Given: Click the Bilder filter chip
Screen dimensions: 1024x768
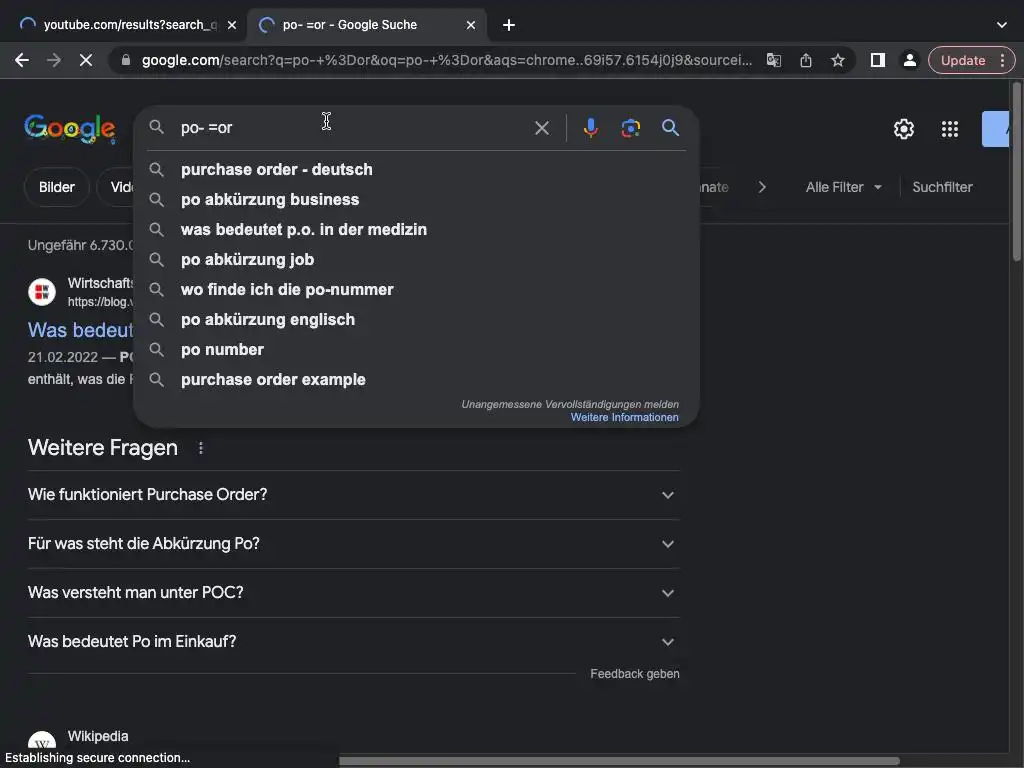Looking at the screenshot, I should pyautogui.click(x=57, y=187).
